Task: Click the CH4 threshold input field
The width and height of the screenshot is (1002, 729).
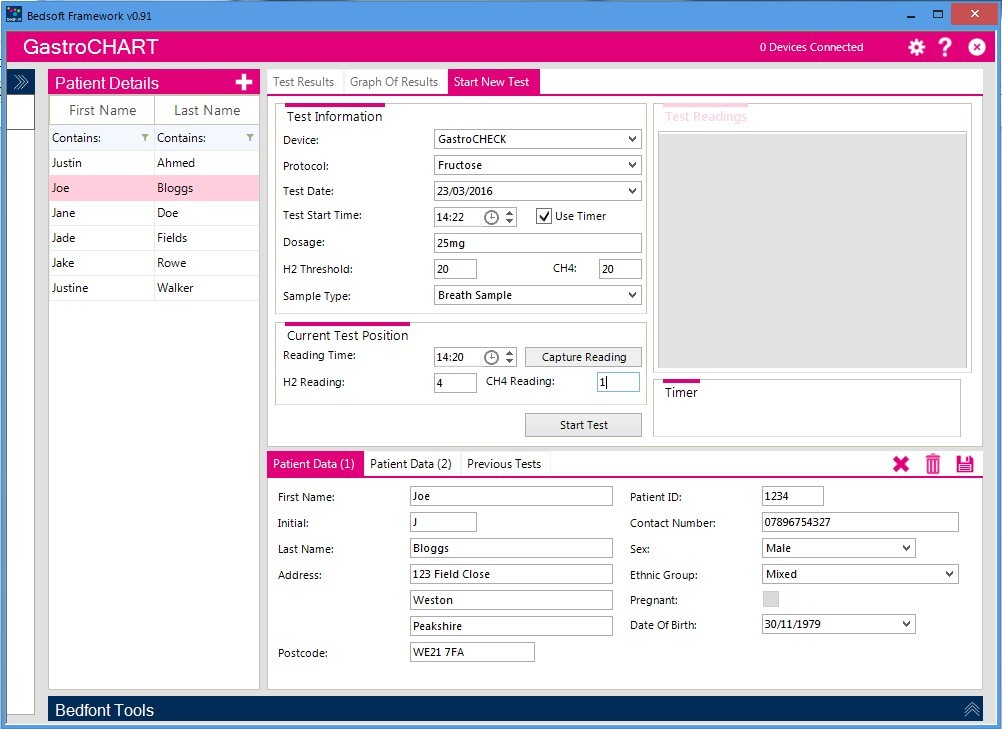Action: [620, 269]
